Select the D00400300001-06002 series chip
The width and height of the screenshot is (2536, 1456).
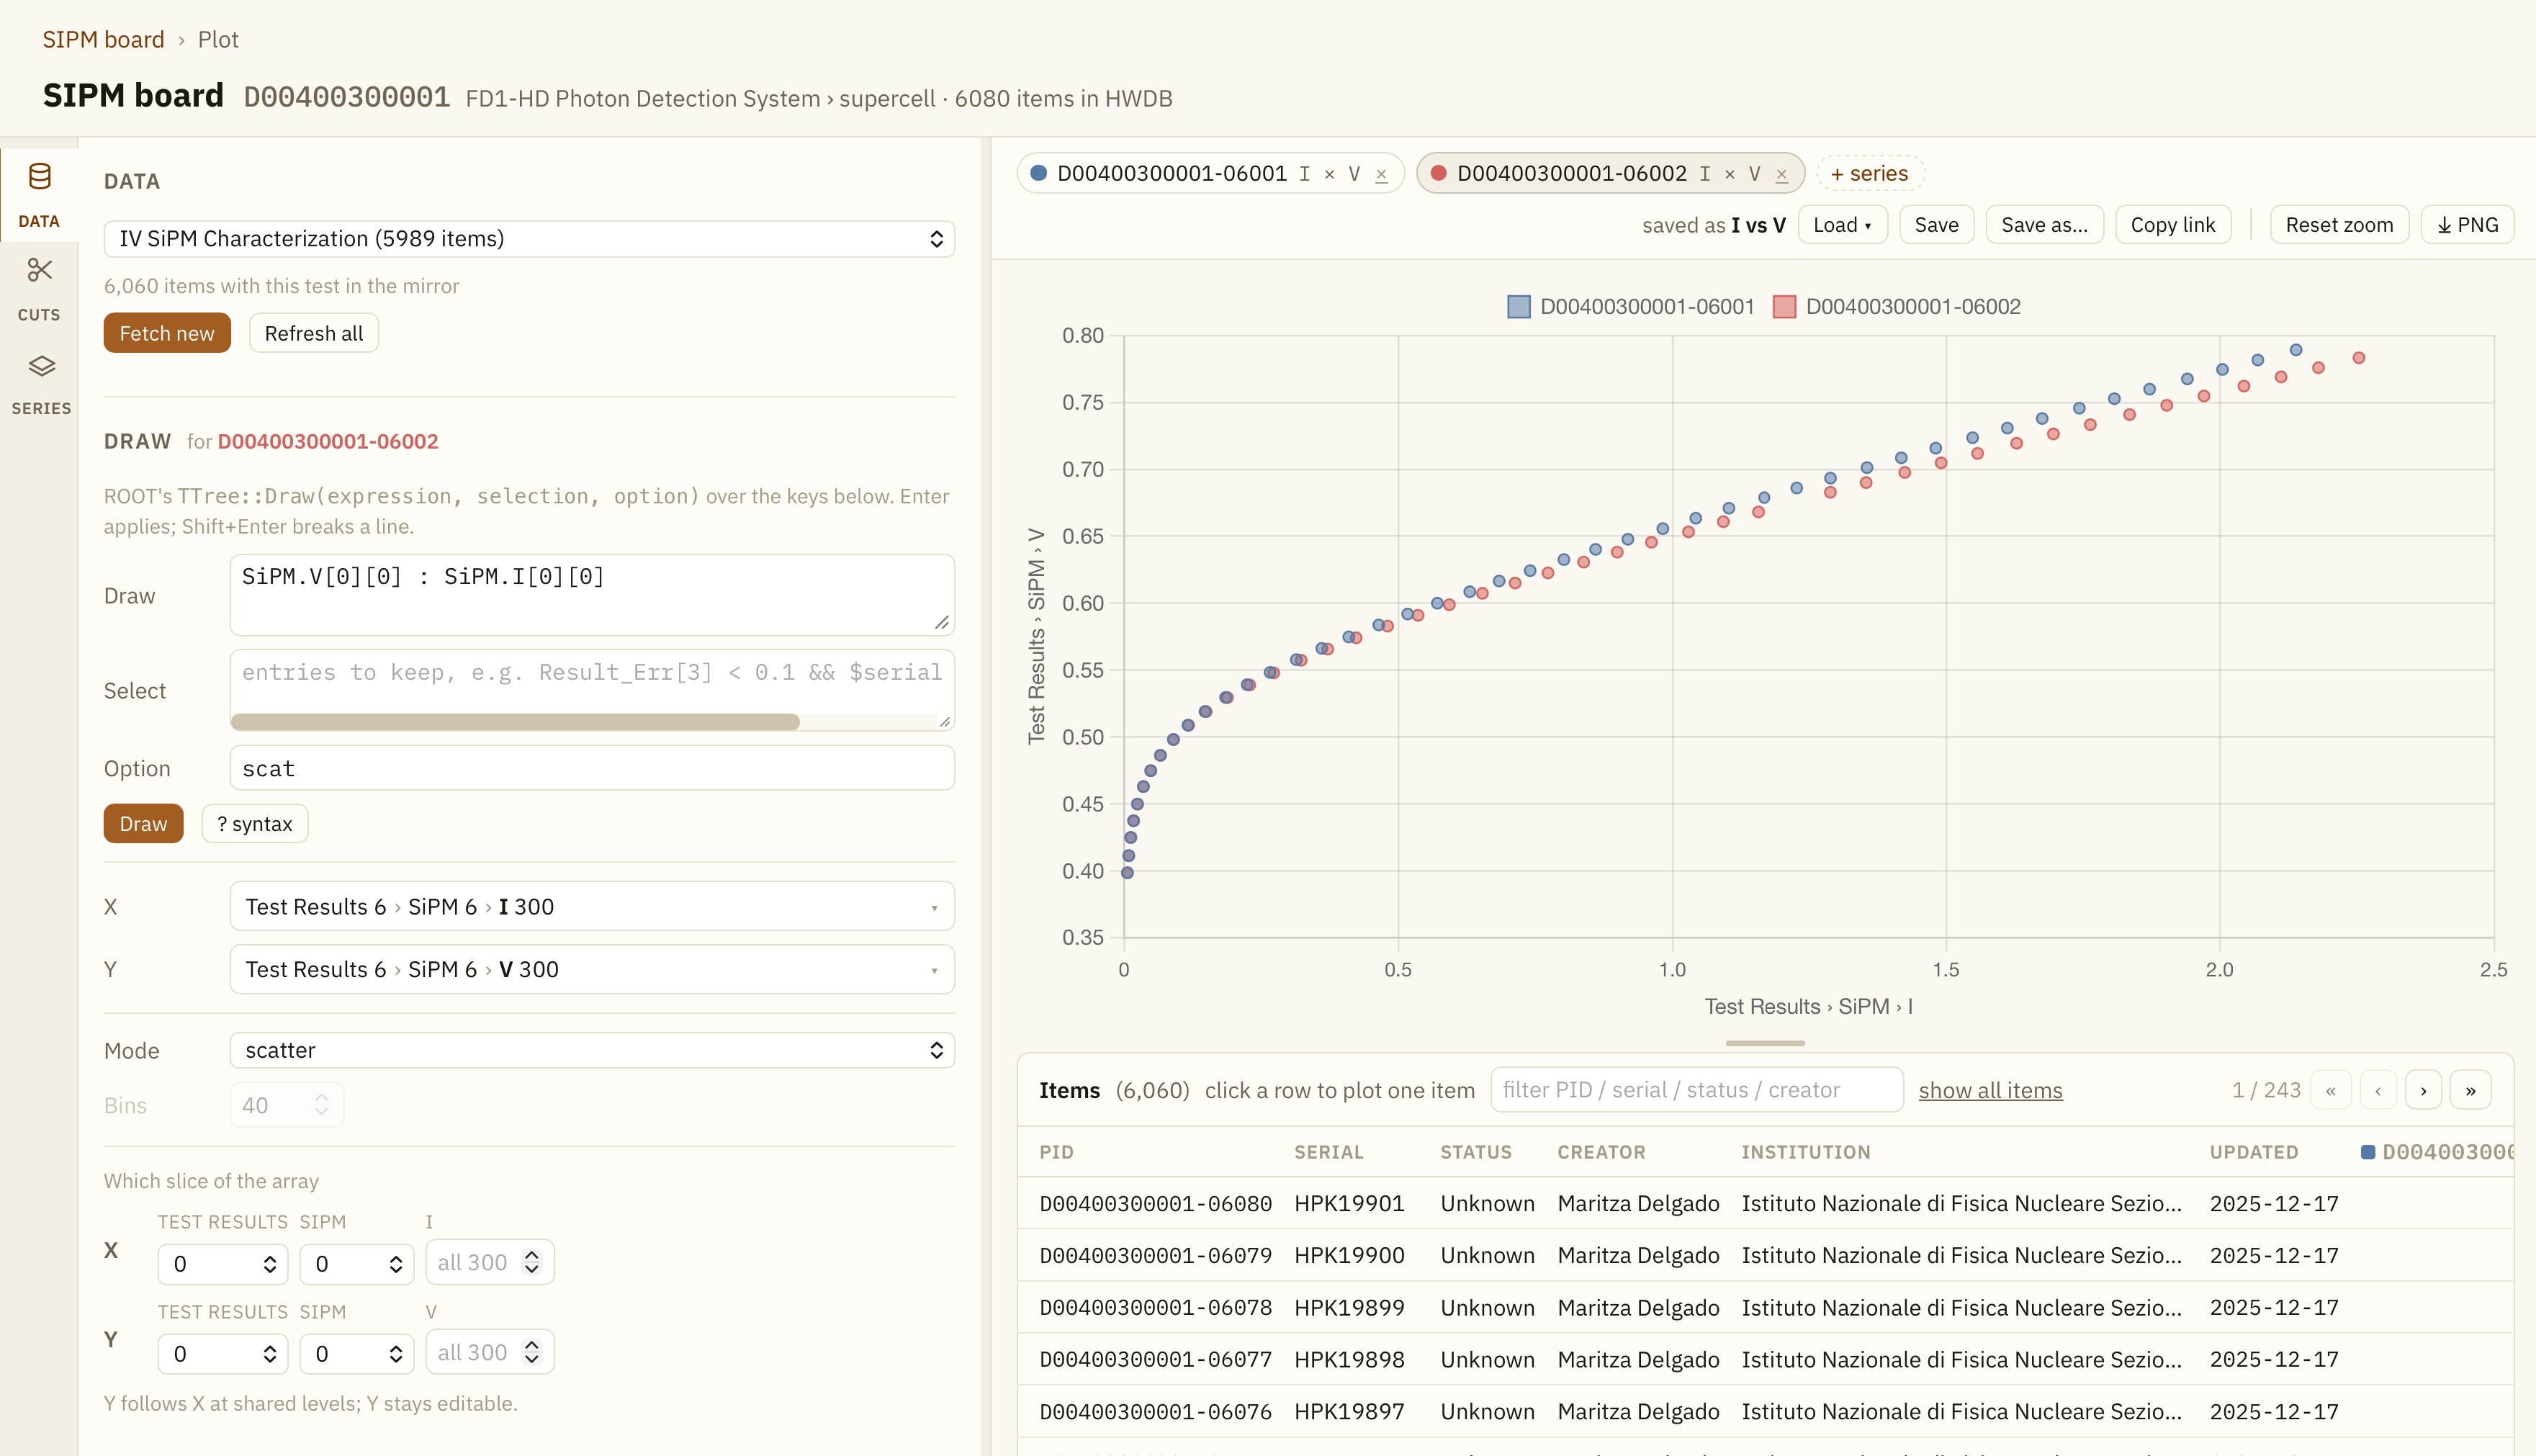[1571, 174]
